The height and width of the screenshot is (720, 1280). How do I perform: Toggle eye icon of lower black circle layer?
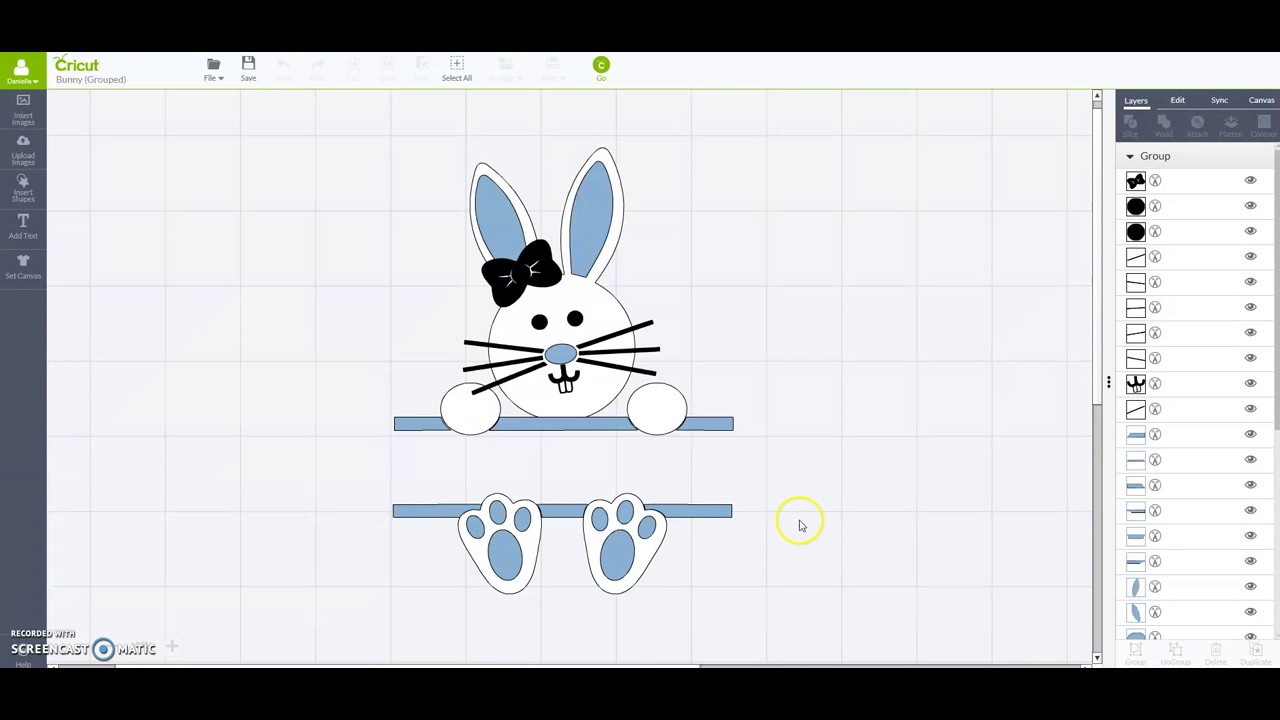(x=1250, y=231)
